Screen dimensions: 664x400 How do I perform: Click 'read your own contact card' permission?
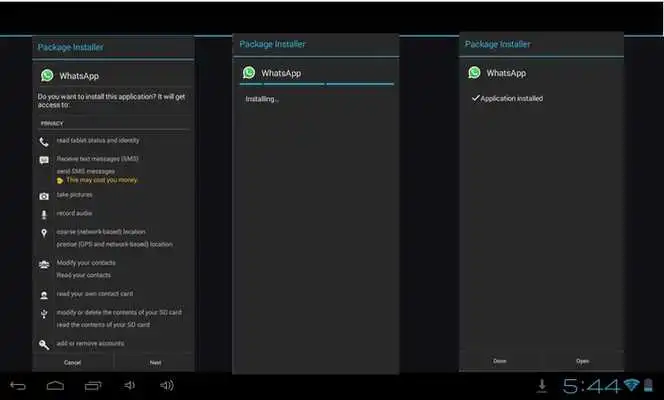(94, 293)
